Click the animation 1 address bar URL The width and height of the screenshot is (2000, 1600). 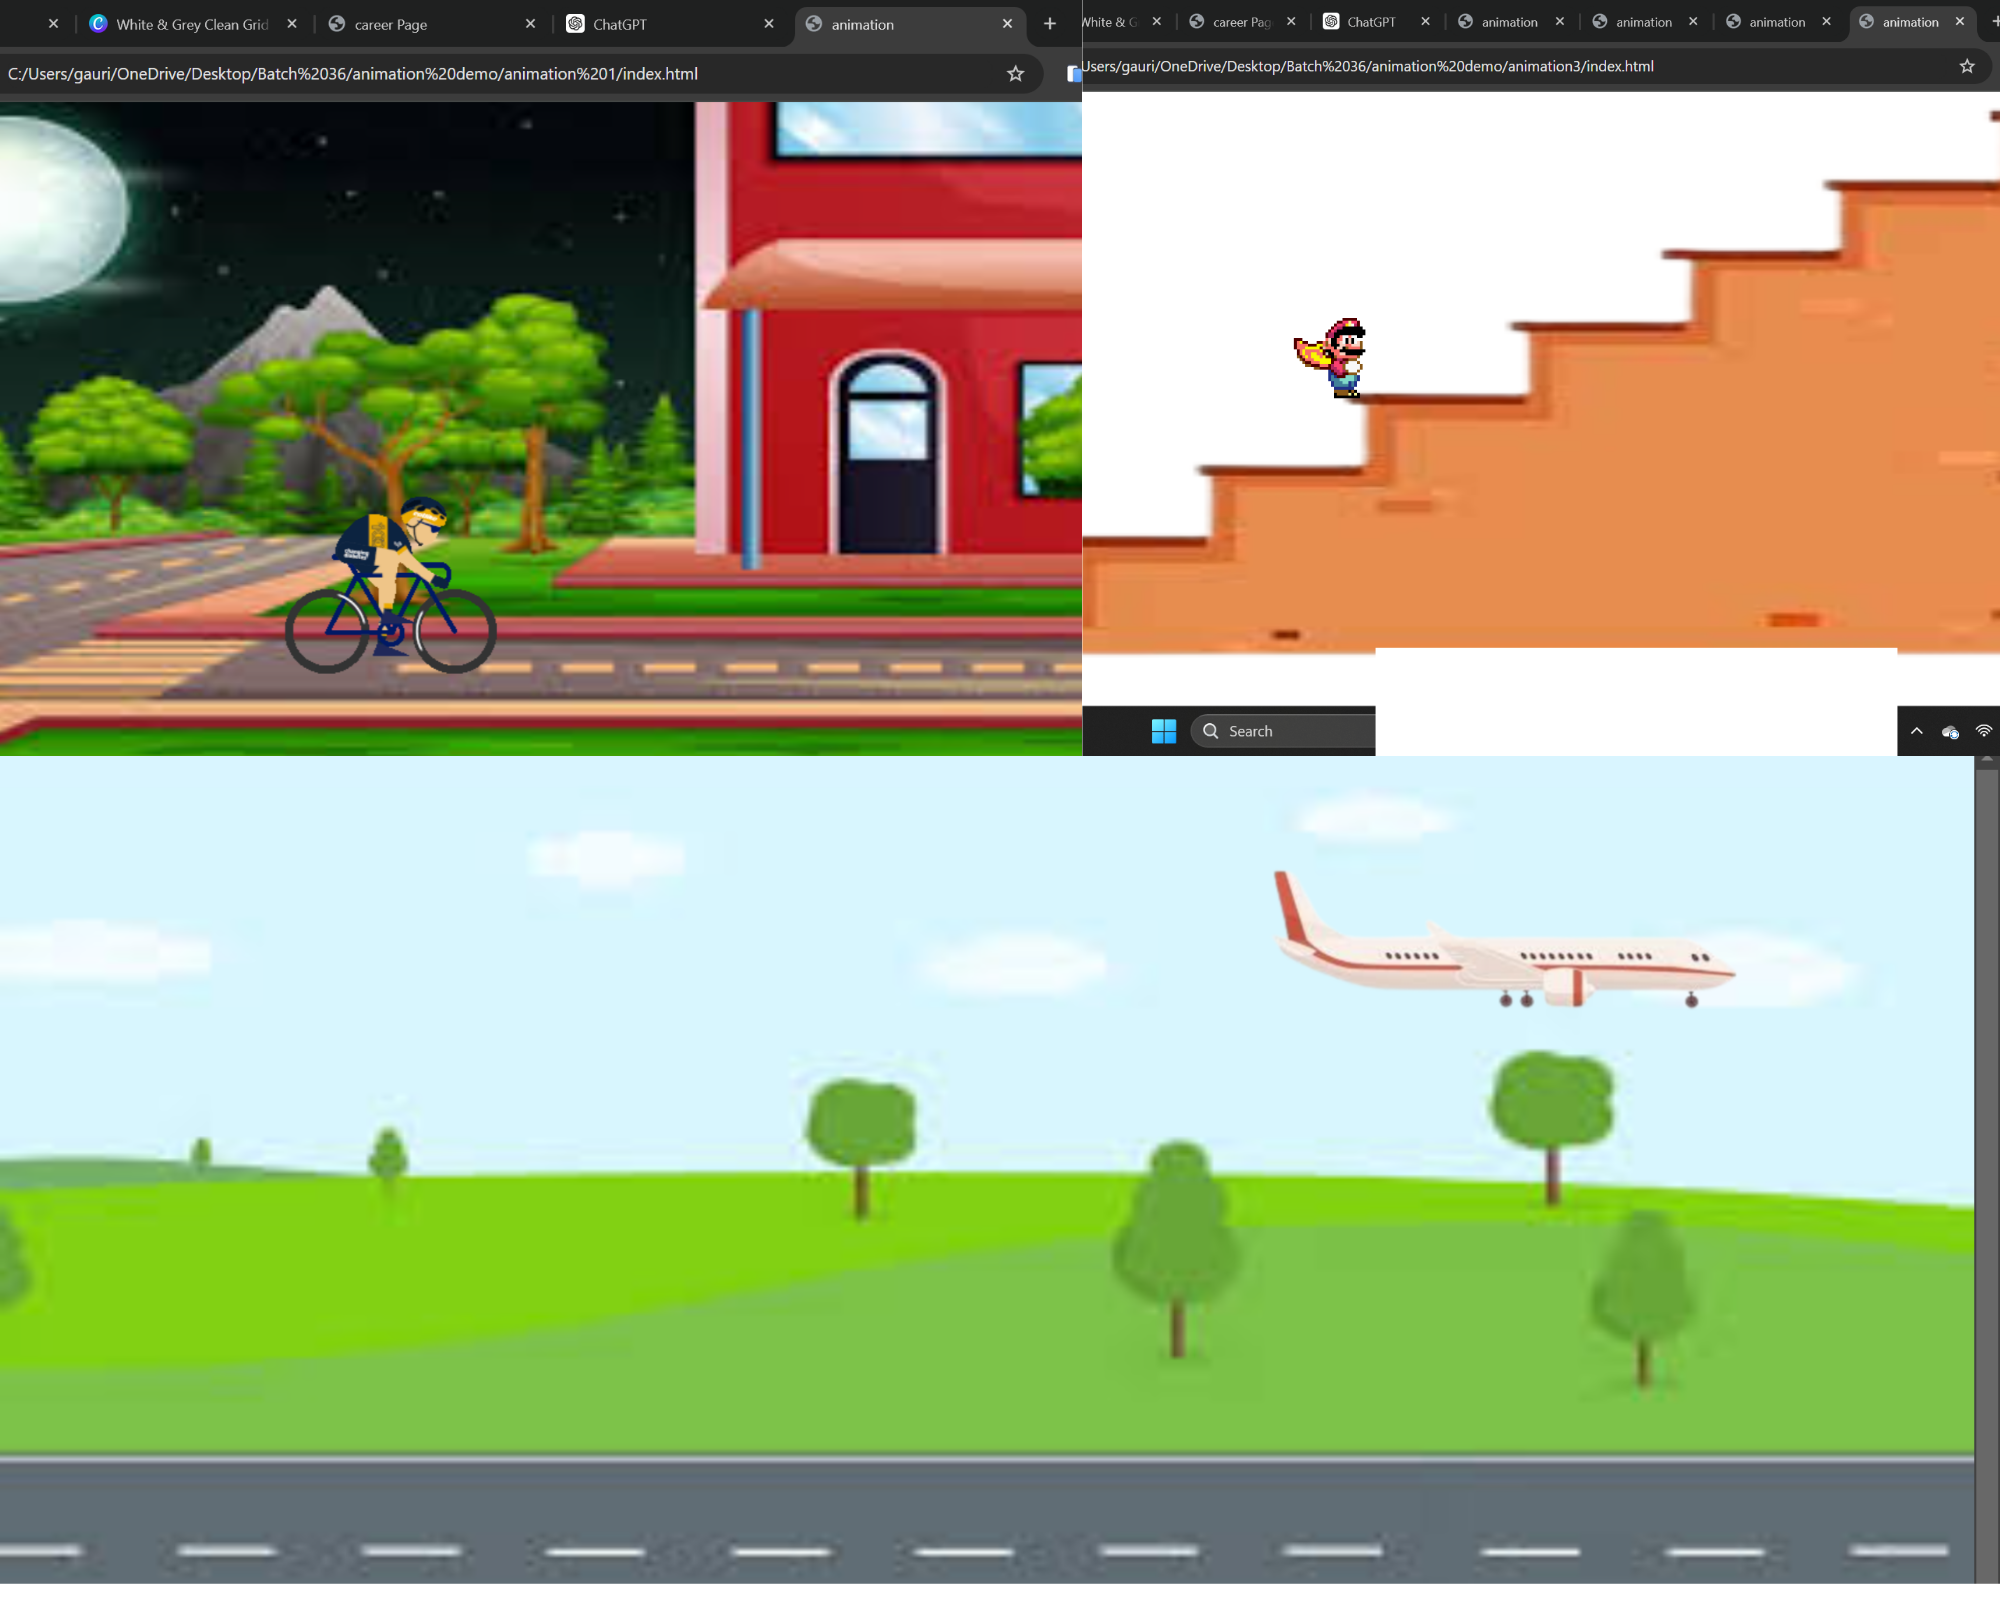352,74
